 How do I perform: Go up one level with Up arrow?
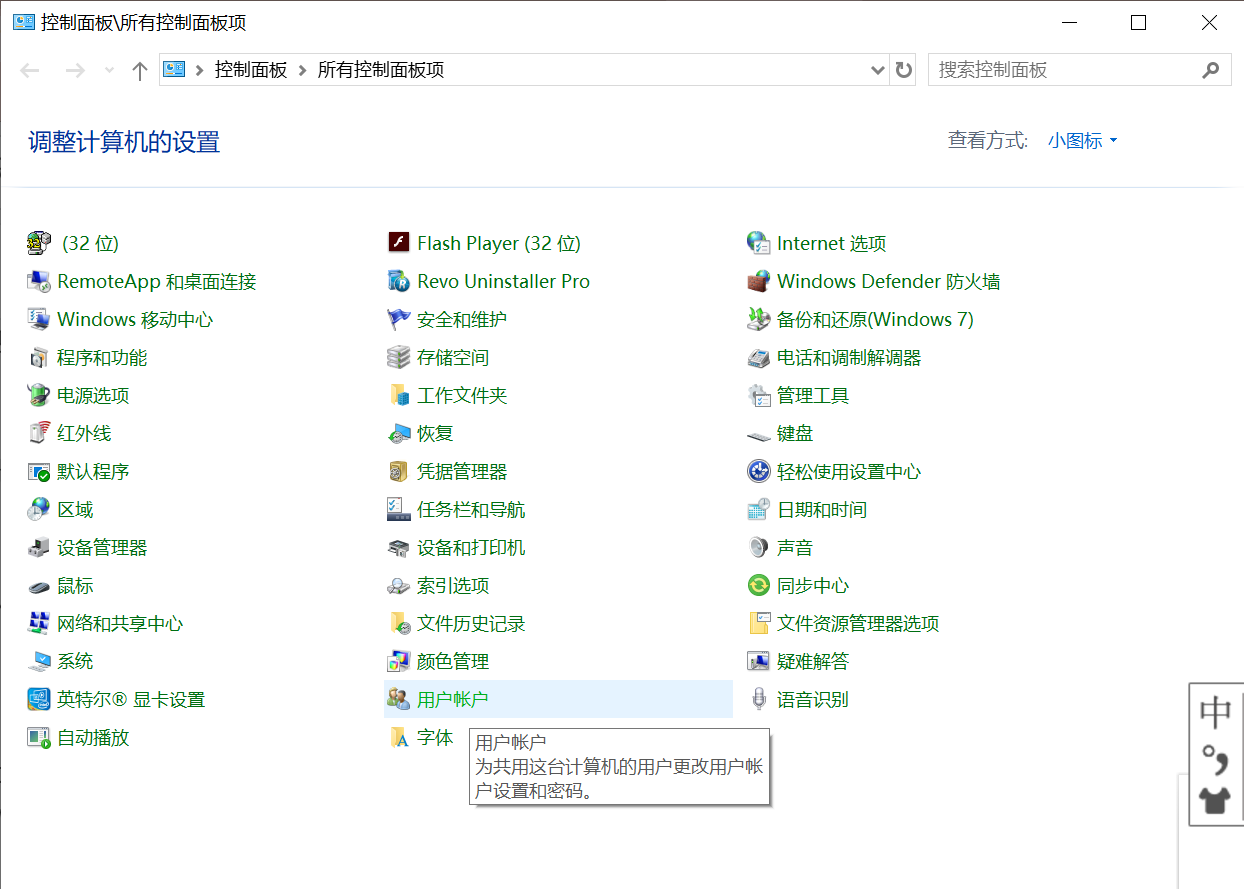140,70
